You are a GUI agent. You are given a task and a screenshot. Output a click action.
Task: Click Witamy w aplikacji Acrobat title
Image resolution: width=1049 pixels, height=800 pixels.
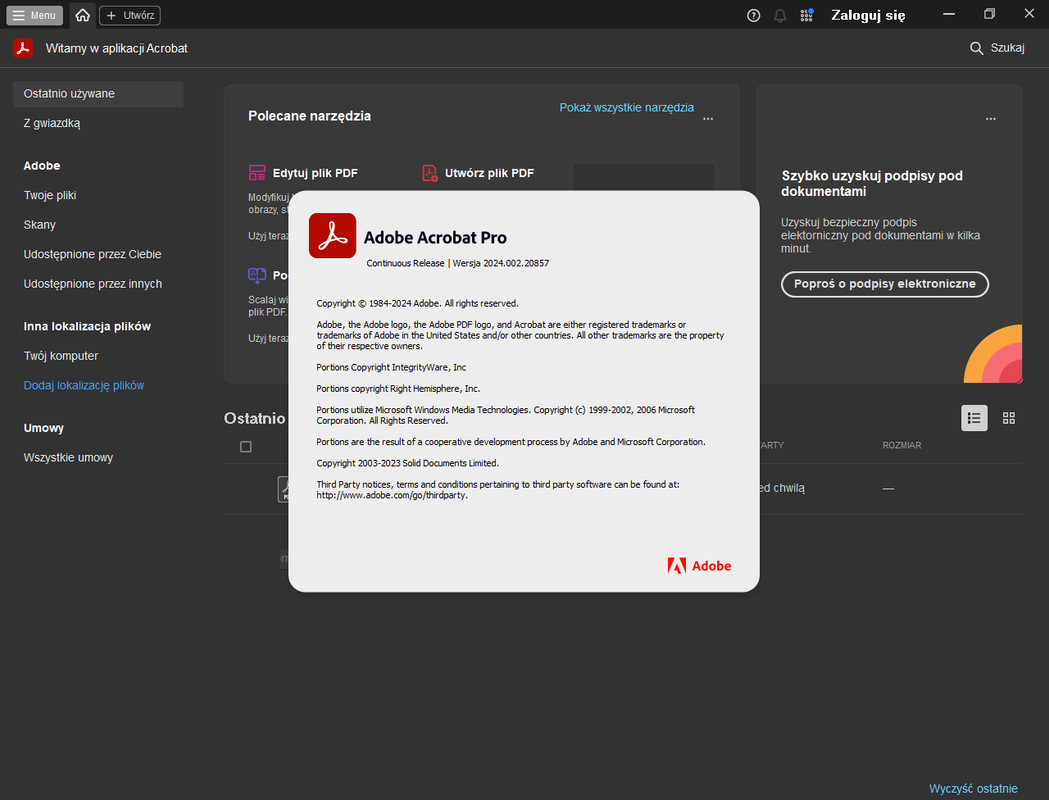pos(116,48)
